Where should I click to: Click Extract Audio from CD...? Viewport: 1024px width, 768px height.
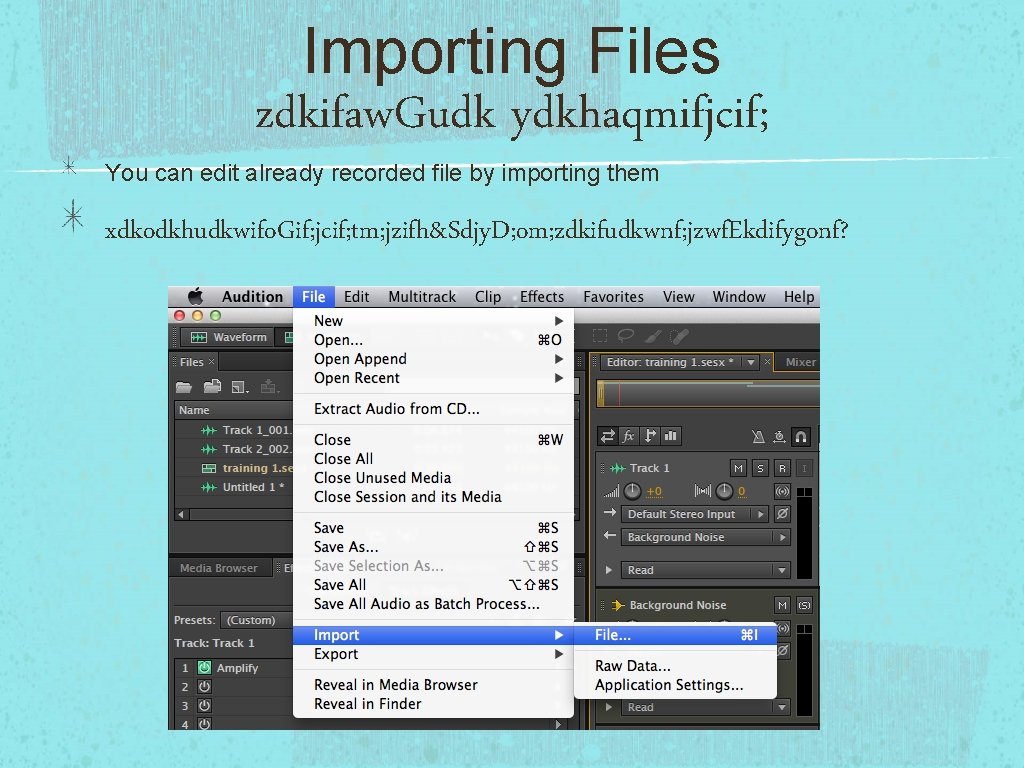coord(434,409)
